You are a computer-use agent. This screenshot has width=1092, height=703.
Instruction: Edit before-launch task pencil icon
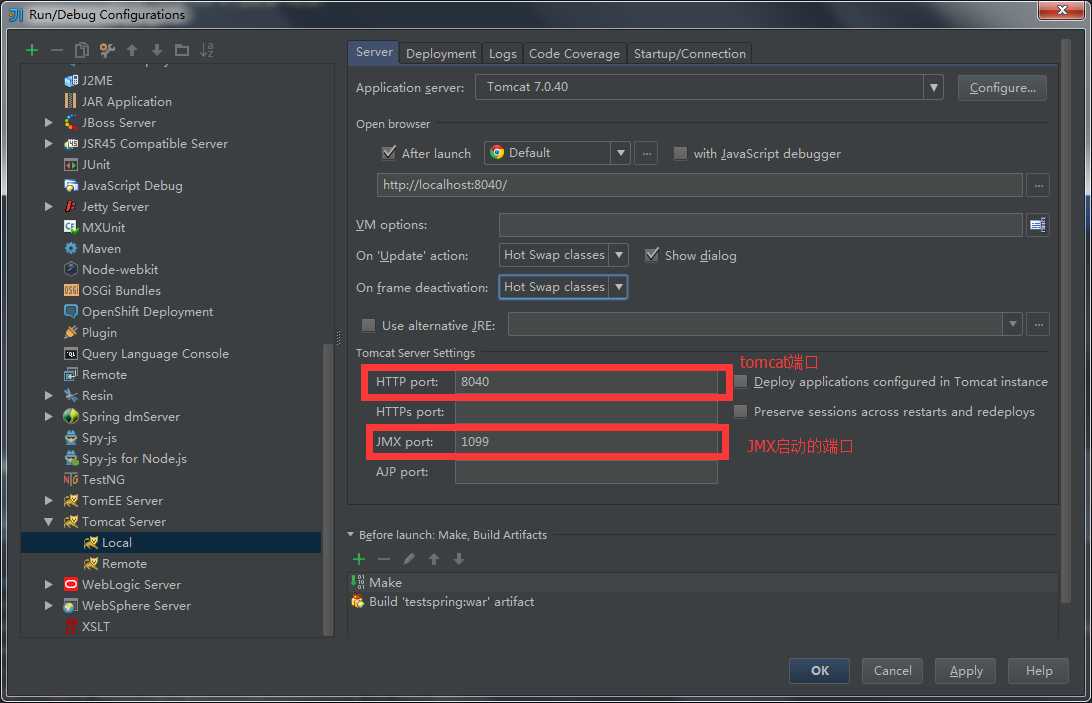[409, 559]
